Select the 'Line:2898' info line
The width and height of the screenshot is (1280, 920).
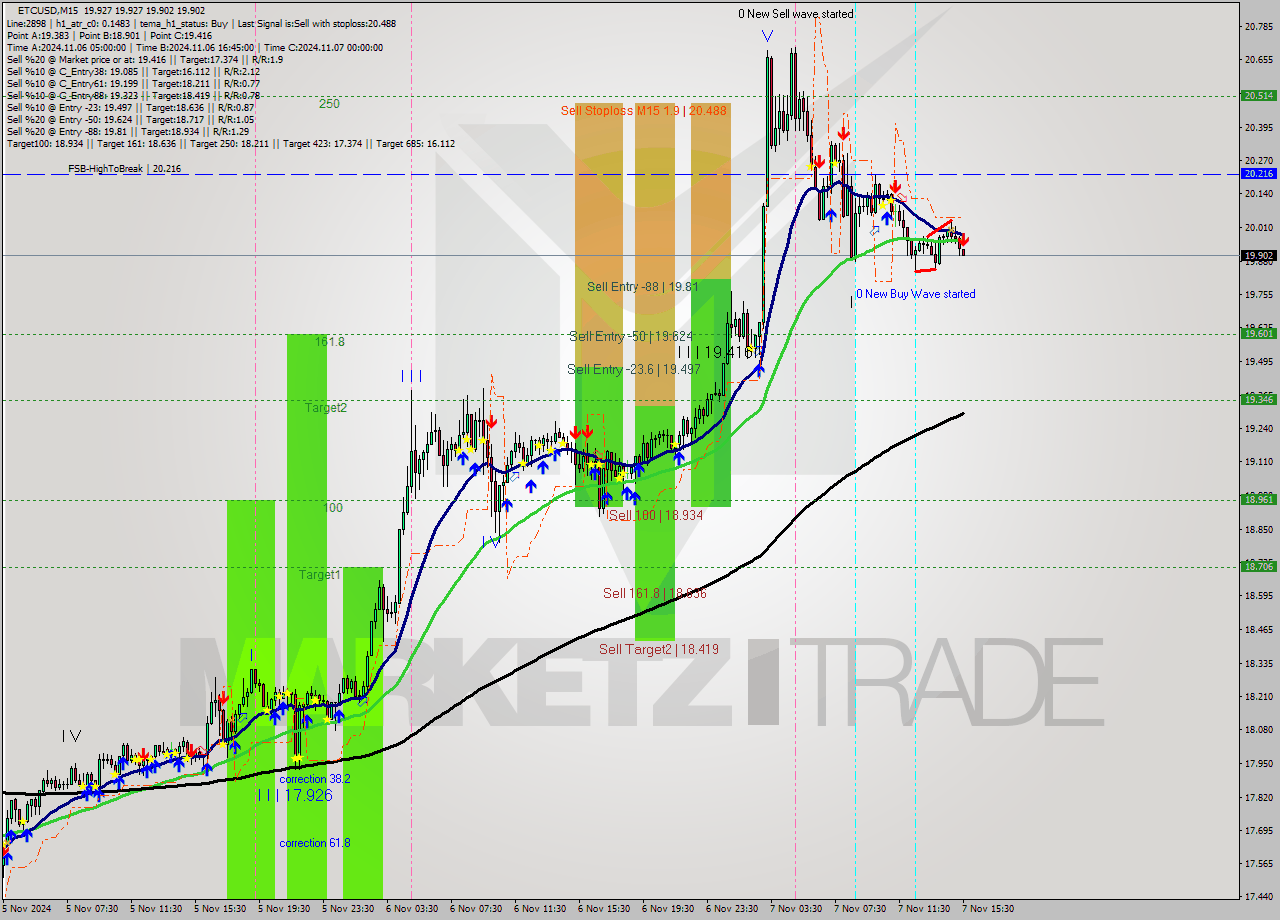(200, 23)
